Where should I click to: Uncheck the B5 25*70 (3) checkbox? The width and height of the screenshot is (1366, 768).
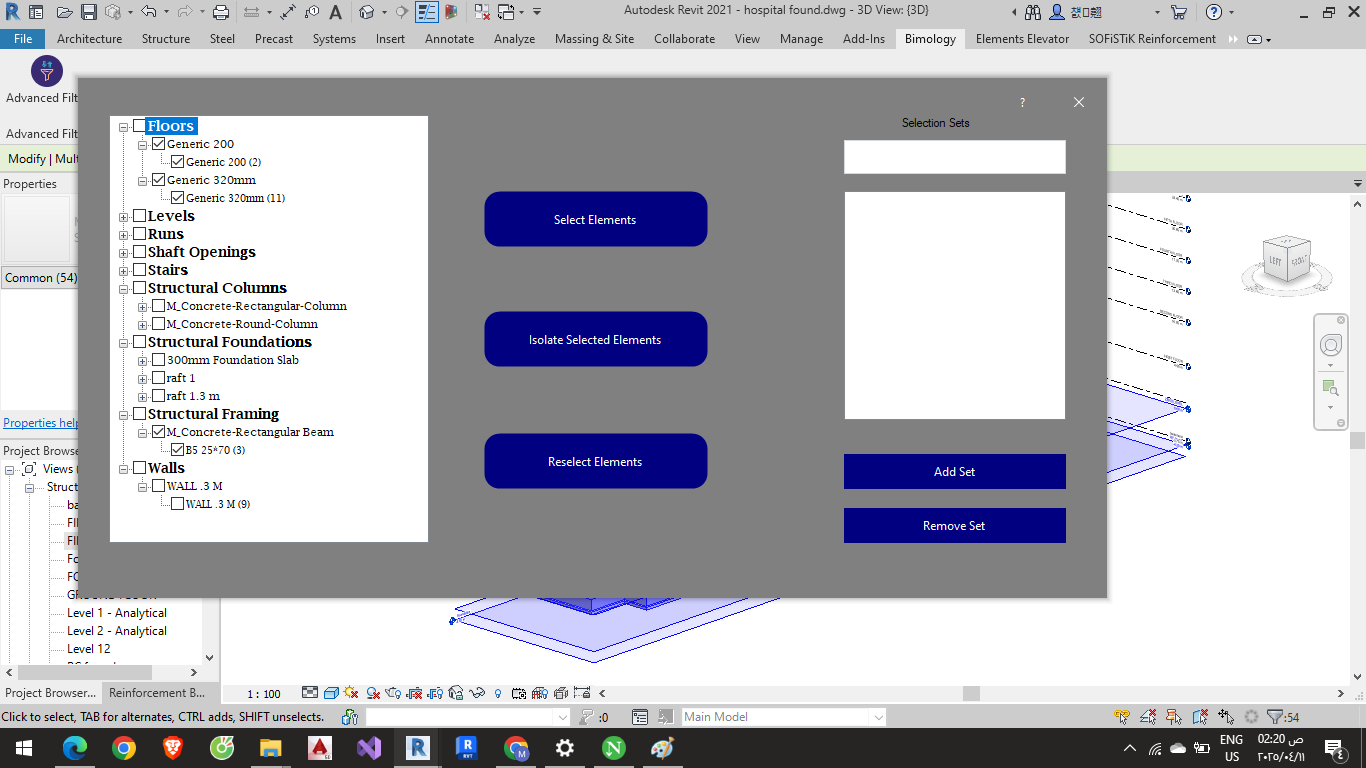coord(177,450)
